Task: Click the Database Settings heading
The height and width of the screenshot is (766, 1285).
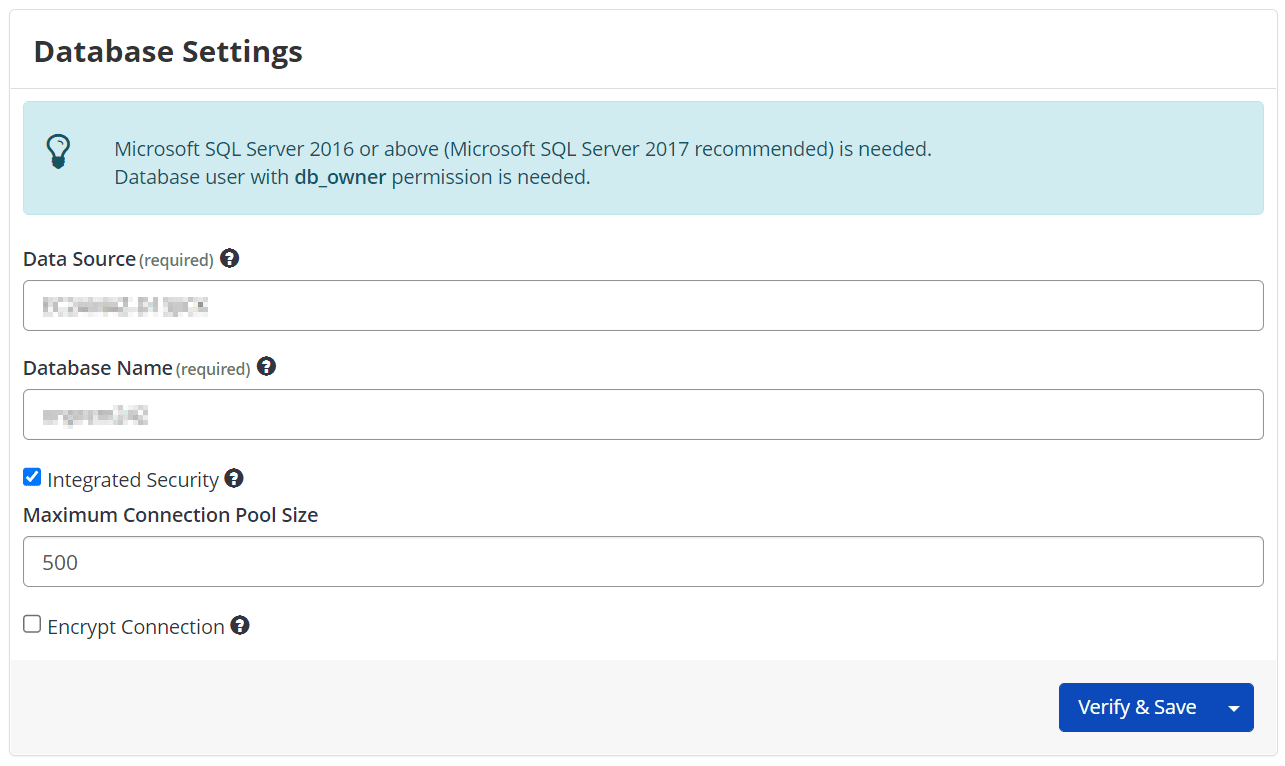Action: (167, 51)
